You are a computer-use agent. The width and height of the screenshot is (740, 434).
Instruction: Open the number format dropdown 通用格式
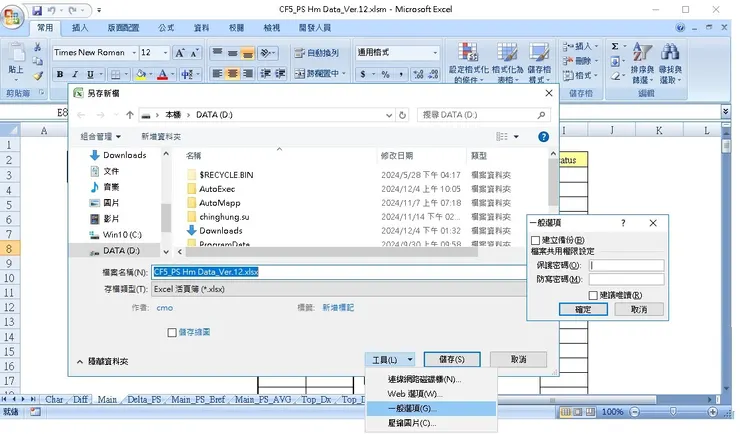pos(435,53)
